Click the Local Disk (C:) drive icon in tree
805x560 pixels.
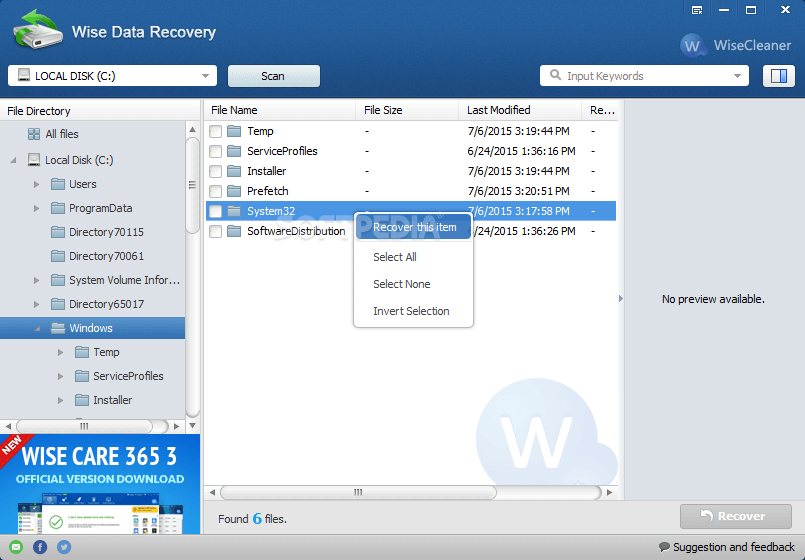point(34,160)
